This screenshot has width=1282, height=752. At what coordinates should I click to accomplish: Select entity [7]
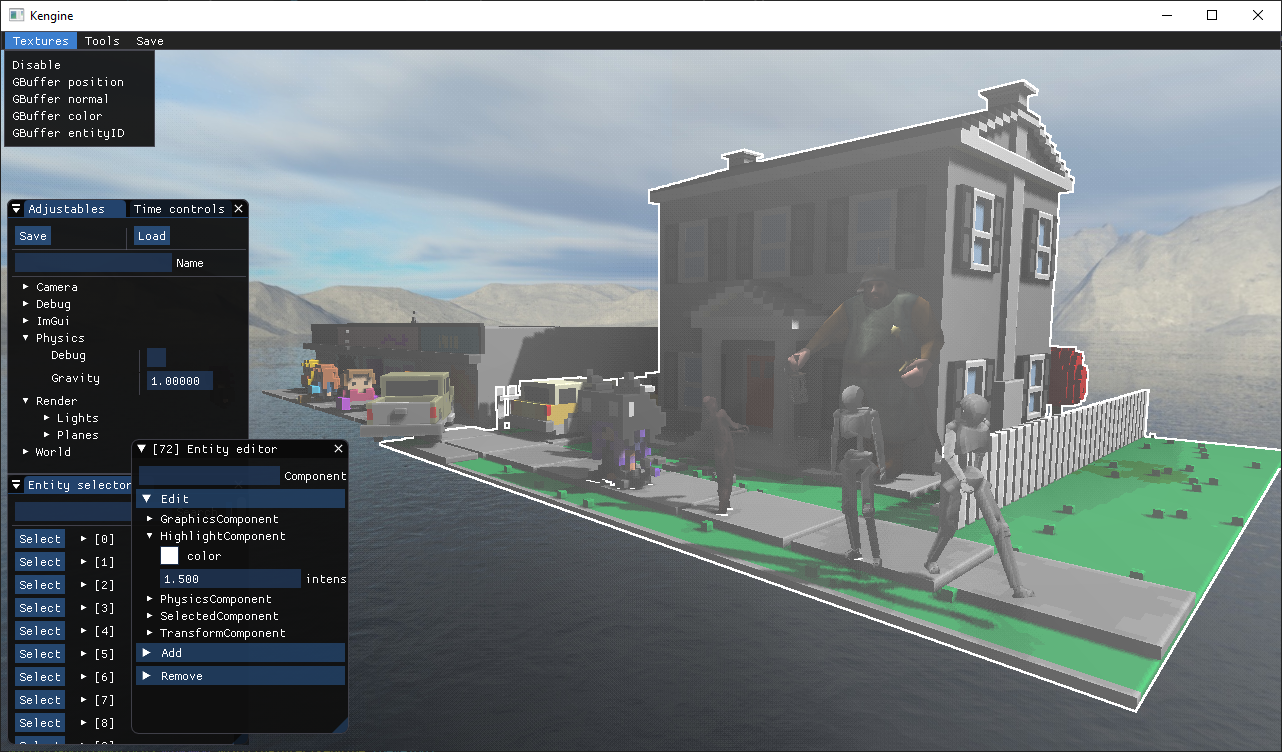[40, 700]
